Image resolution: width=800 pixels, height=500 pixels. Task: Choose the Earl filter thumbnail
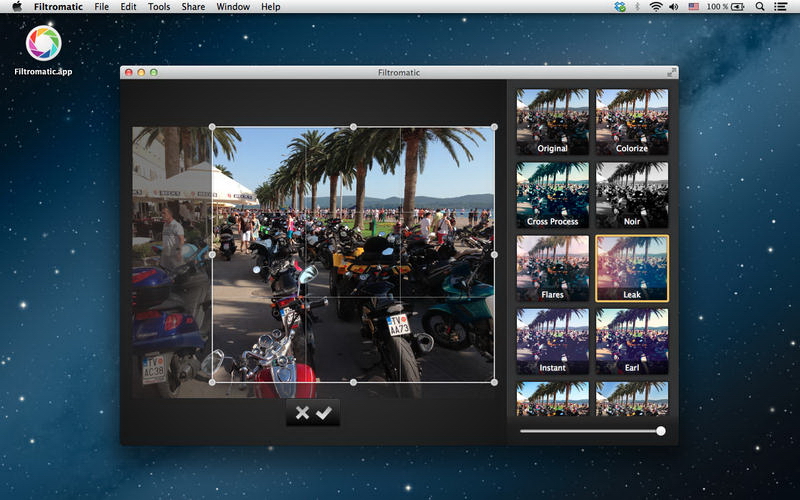pyautogui.click(x=632, y=341)
